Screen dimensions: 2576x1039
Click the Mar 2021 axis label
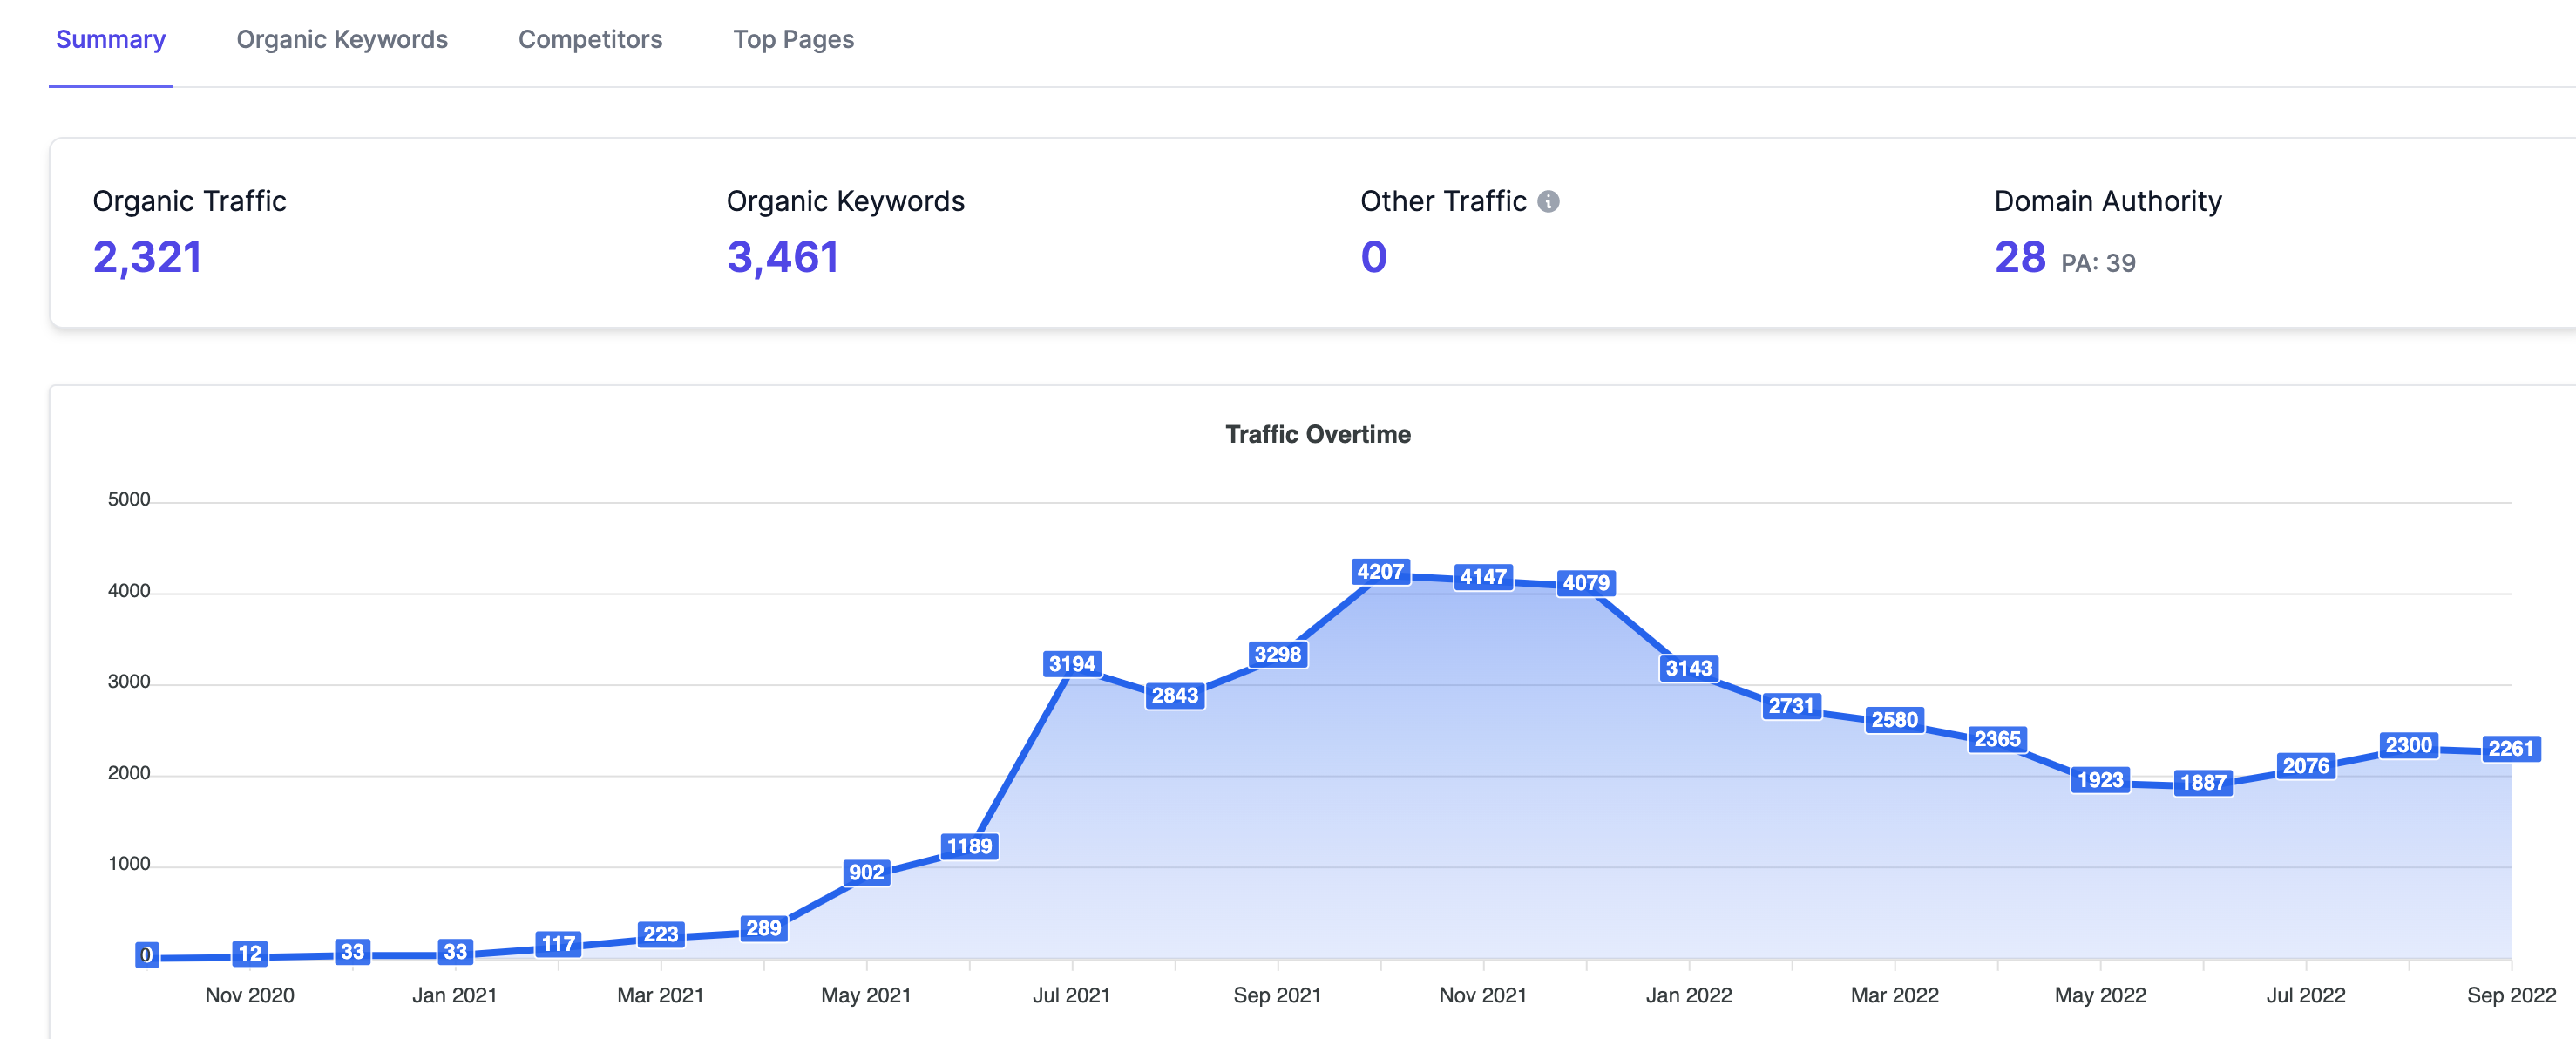661,996
